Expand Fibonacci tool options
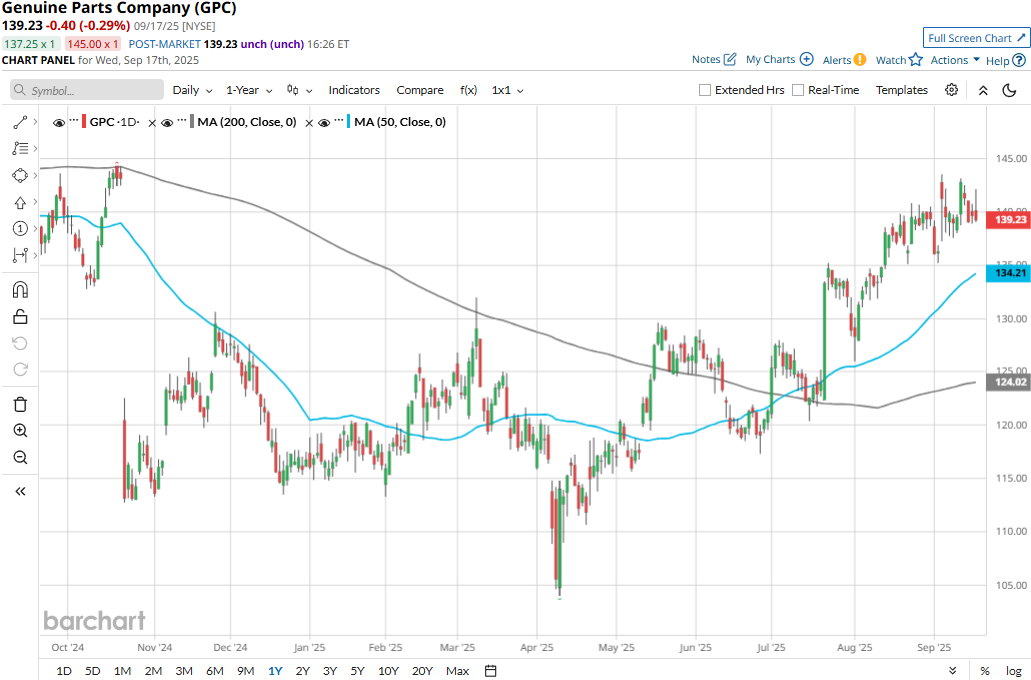 pos(35,149)
